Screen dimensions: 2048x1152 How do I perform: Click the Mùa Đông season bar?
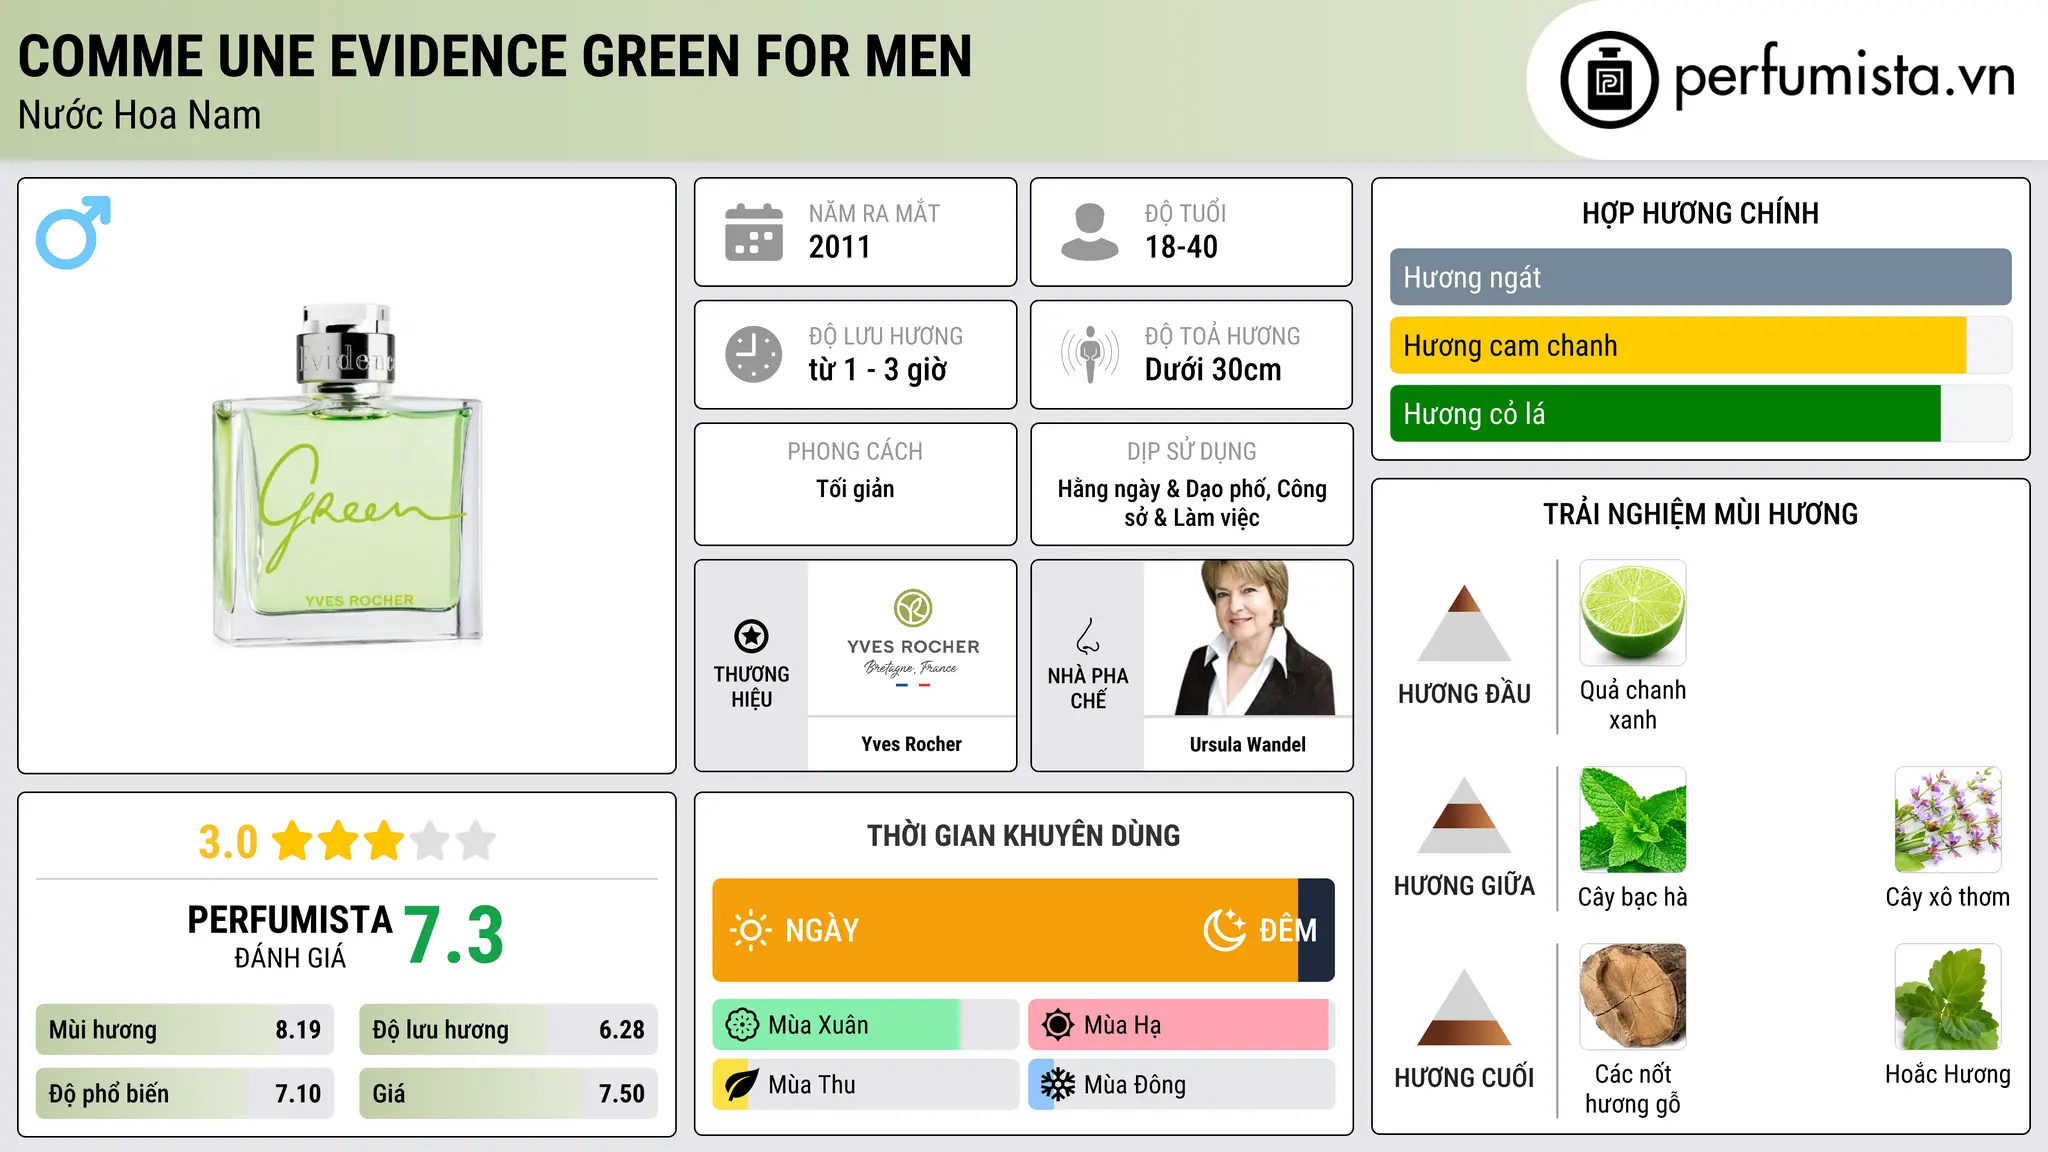[1182, 1085]
